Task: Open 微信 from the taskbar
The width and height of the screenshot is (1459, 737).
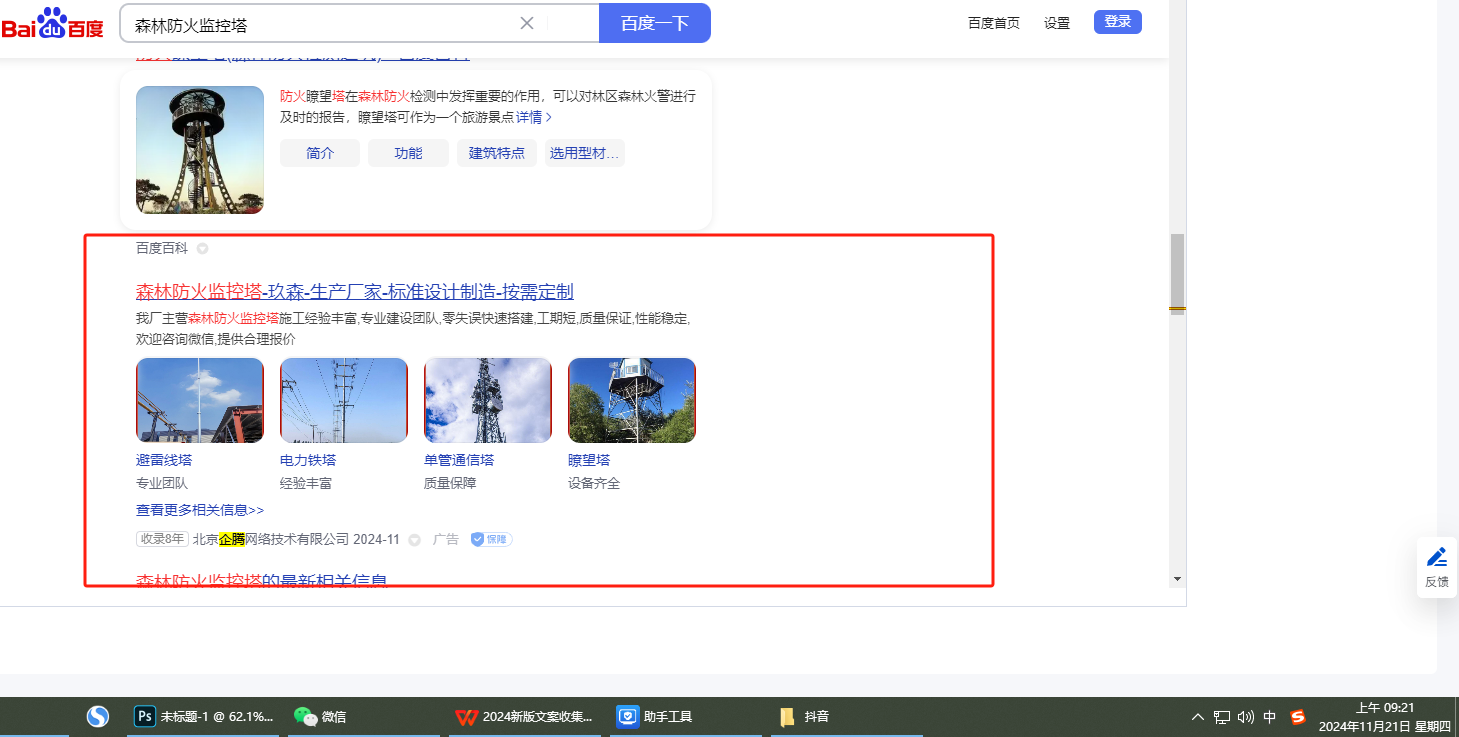Action: pos(320,717)
